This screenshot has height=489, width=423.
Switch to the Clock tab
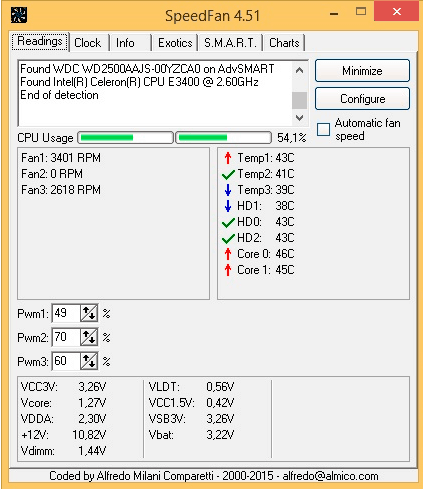coord(88,43)
